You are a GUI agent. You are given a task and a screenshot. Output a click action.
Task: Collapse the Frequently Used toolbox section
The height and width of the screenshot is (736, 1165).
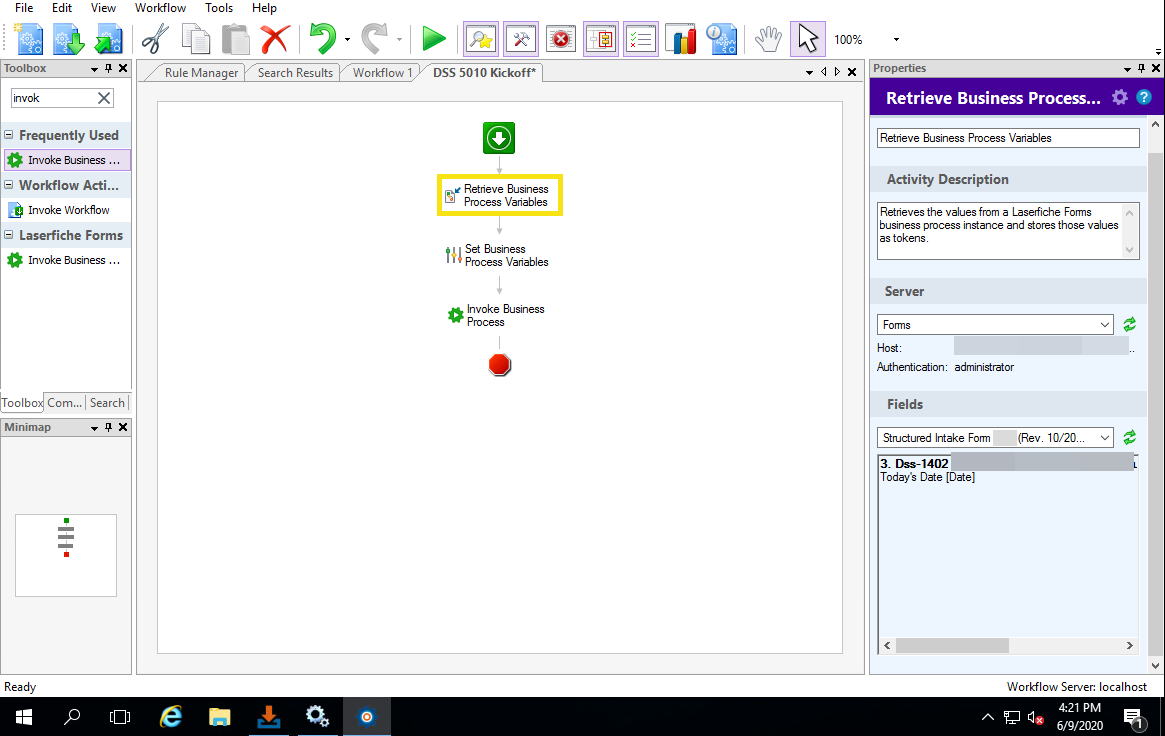pyautogui.click(x=9, y=135)
